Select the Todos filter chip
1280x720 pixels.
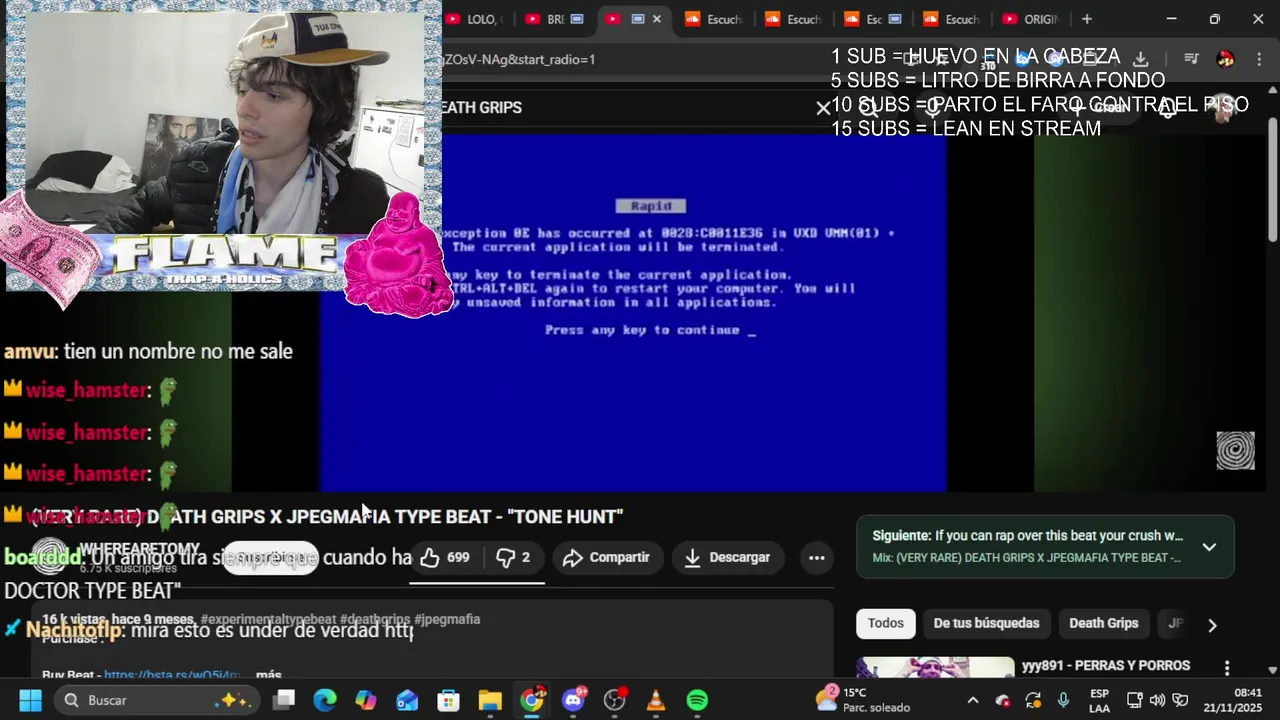click(885, 623)
